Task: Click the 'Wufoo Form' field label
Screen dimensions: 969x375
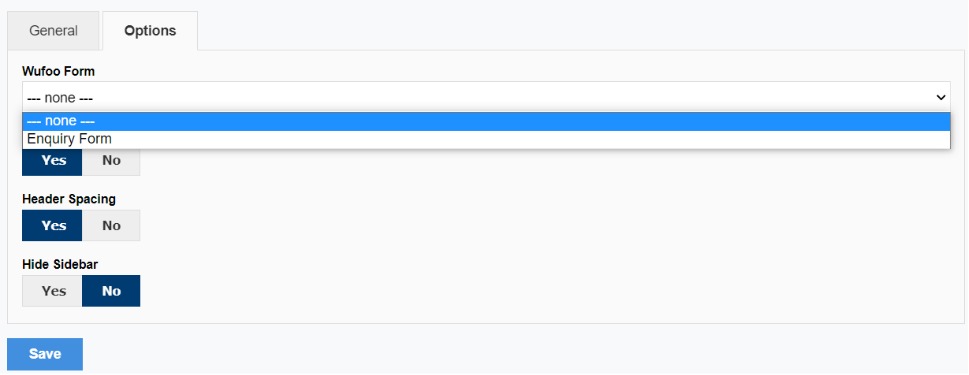Action: pyautogui.click(x=58, y=71)
